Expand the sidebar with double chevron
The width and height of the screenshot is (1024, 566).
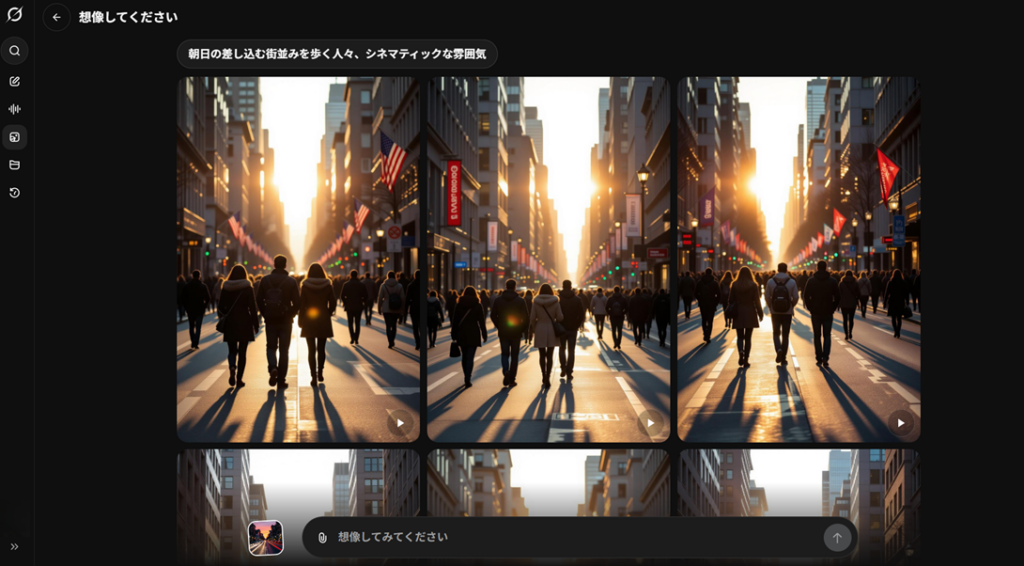[14, 546]
